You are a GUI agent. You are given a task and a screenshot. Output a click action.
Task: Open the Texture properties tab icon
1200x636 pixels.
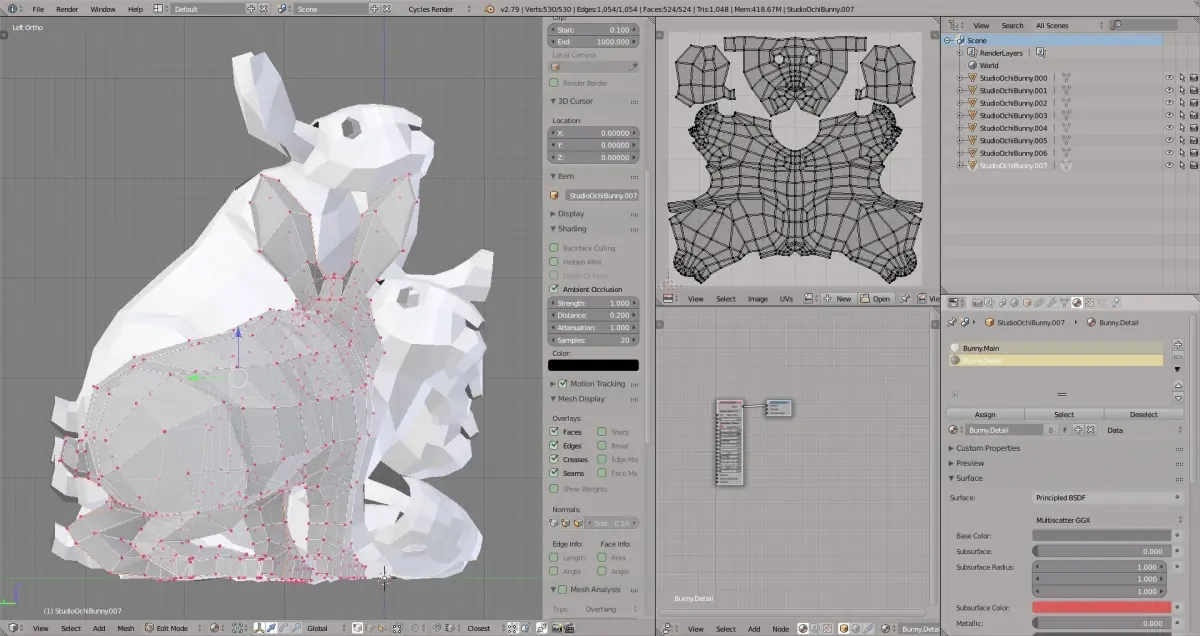[x=1089, y=303]
